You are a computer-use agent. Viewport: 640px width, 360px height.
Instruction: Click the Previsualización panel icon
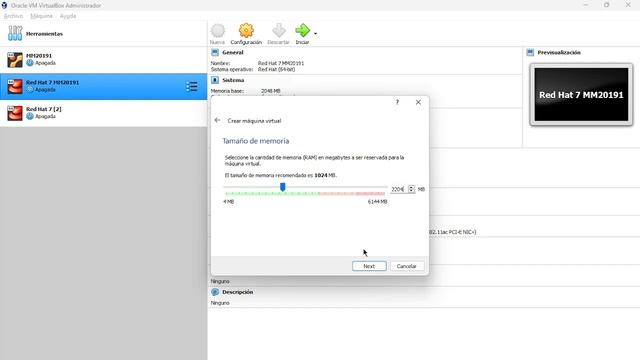pyautogui.click(x=530, y=52)
